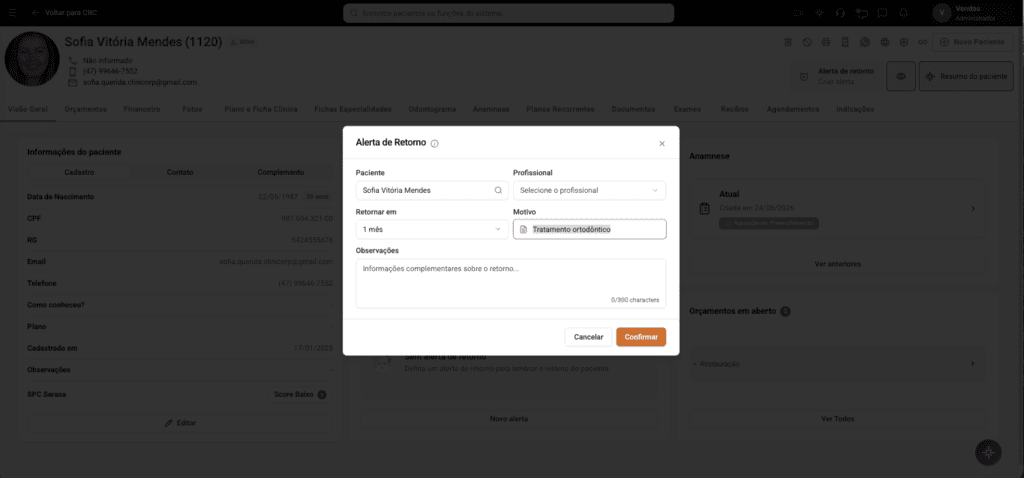Toggle eye visibility button
This screenshot has width=1024, height=478.
tap(901, 76)
